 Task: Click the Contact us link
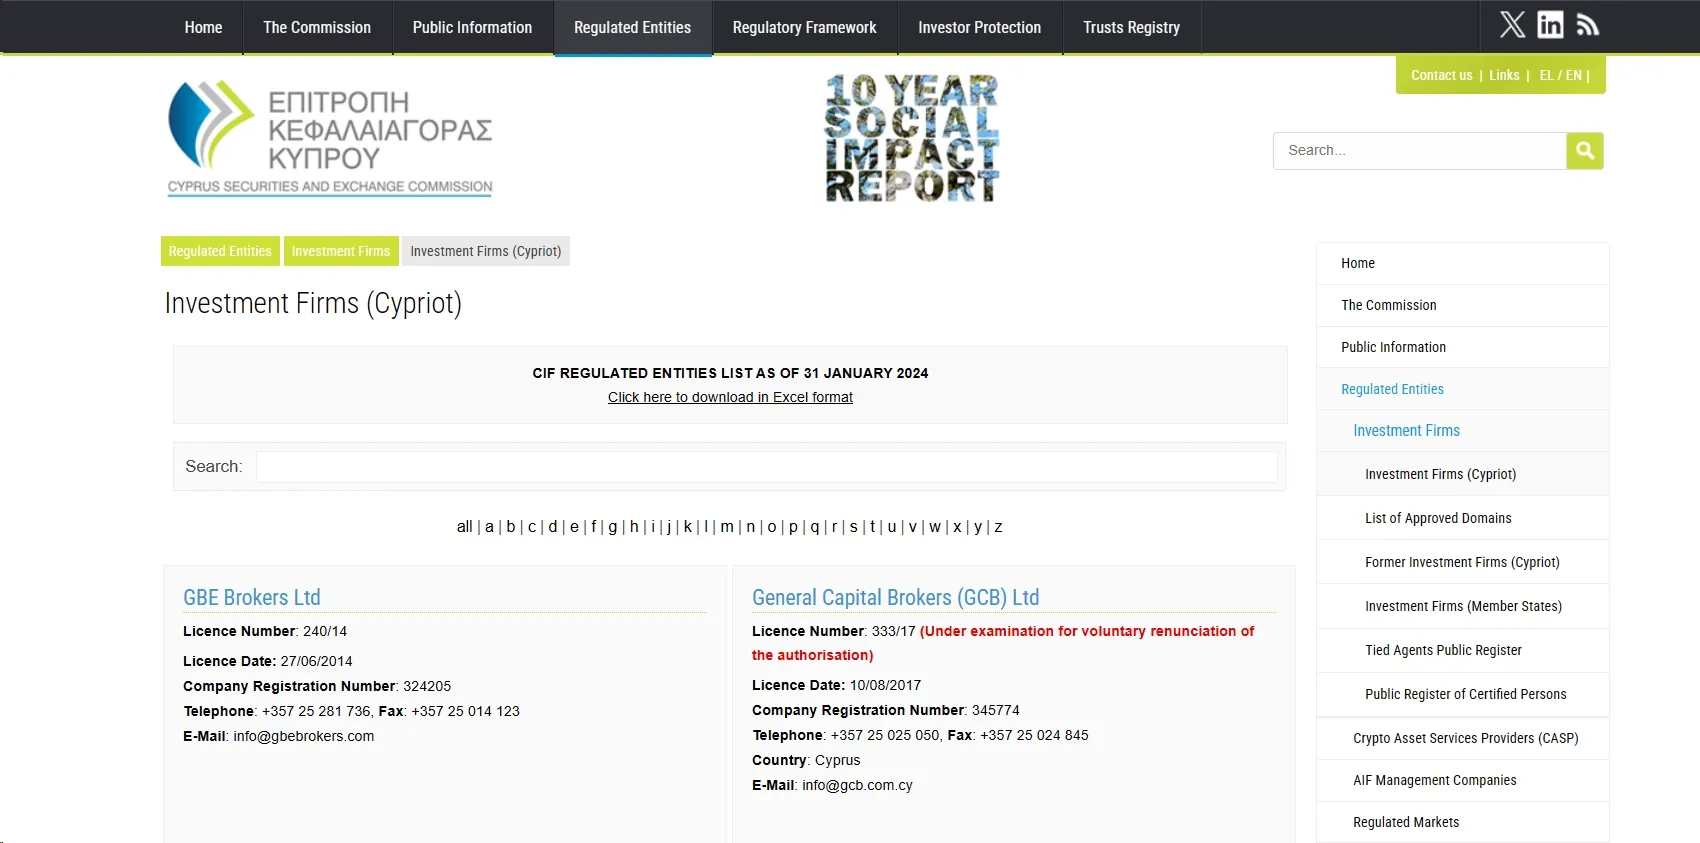pos(1441,75)
